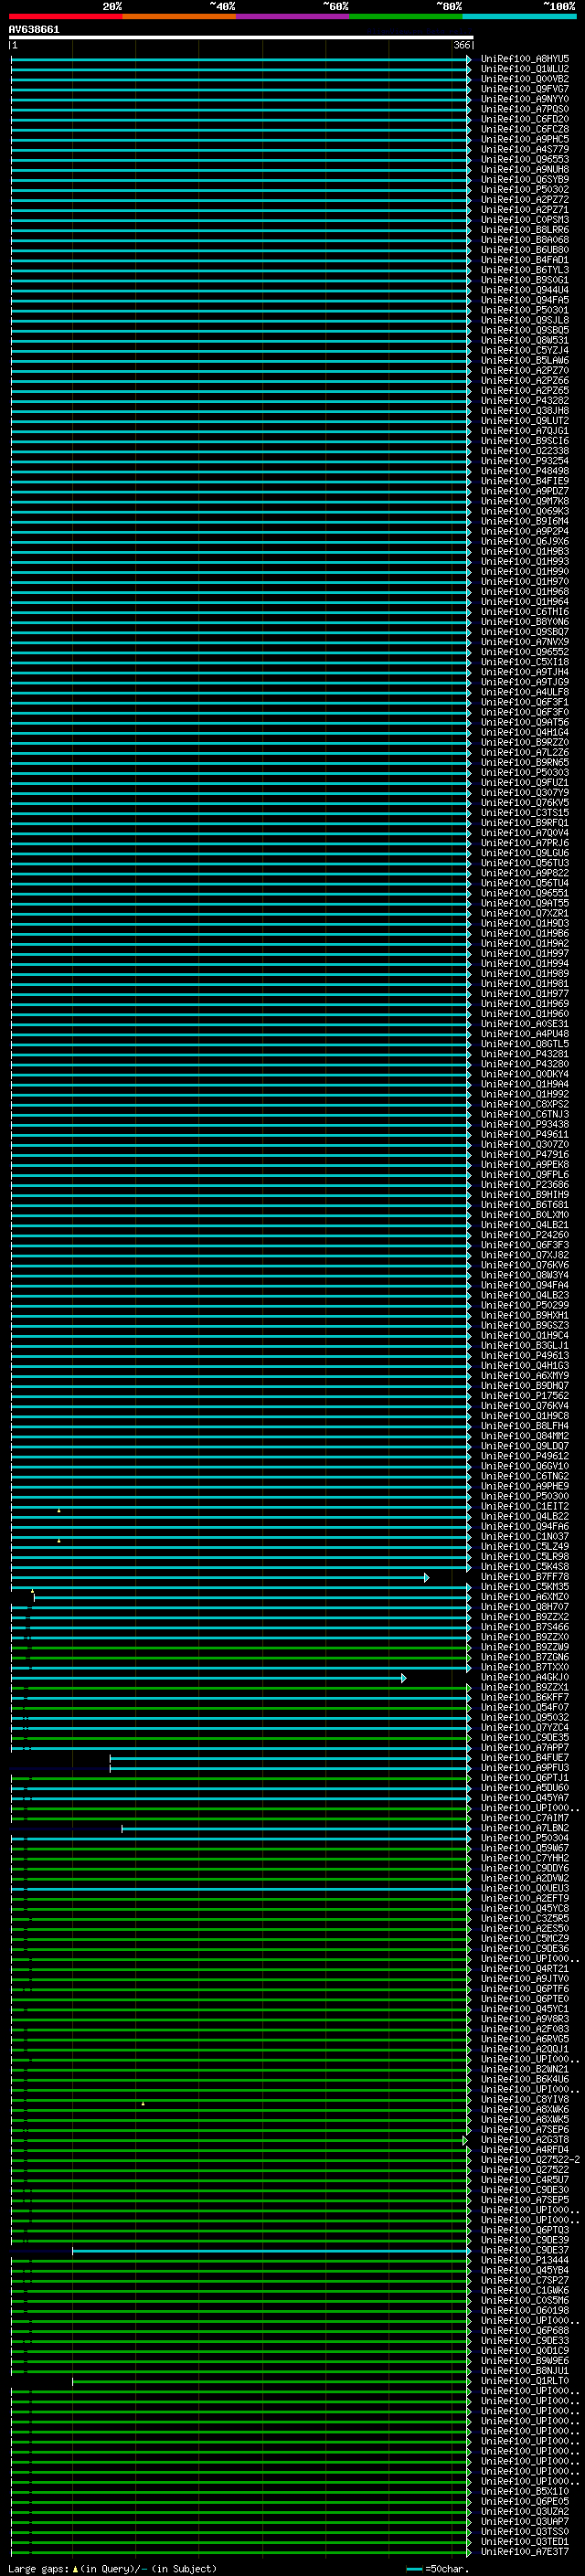
Task: Select UniRef100_P50302 label
Action: pyautogui.click(x=524, y=189)
